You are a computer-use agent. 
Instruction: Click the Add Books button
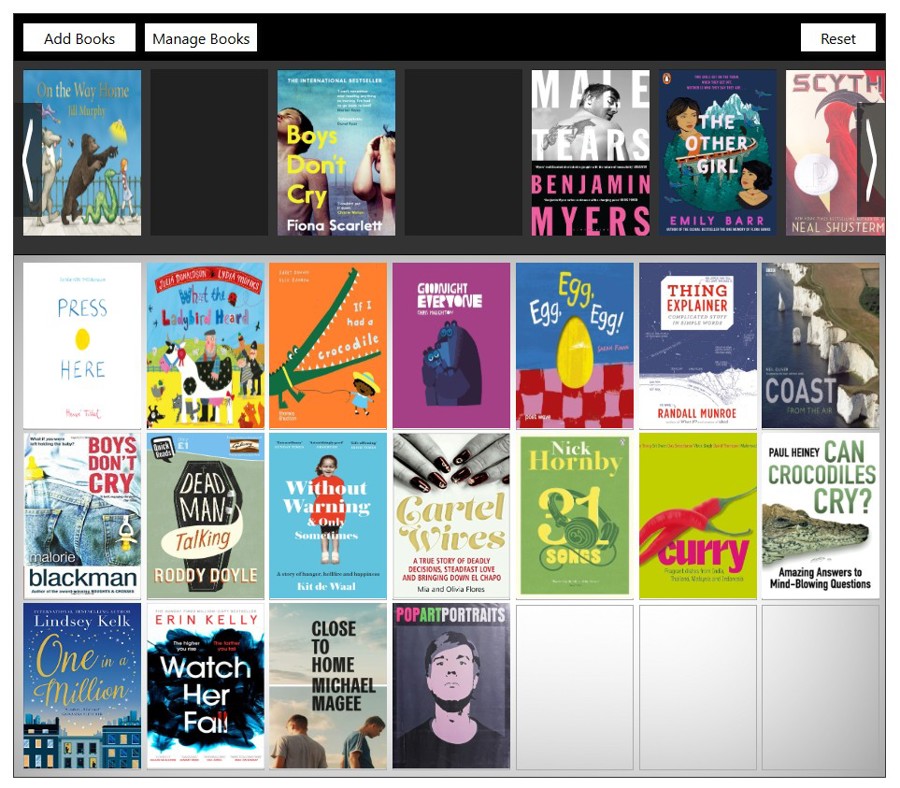pos(79,38)
